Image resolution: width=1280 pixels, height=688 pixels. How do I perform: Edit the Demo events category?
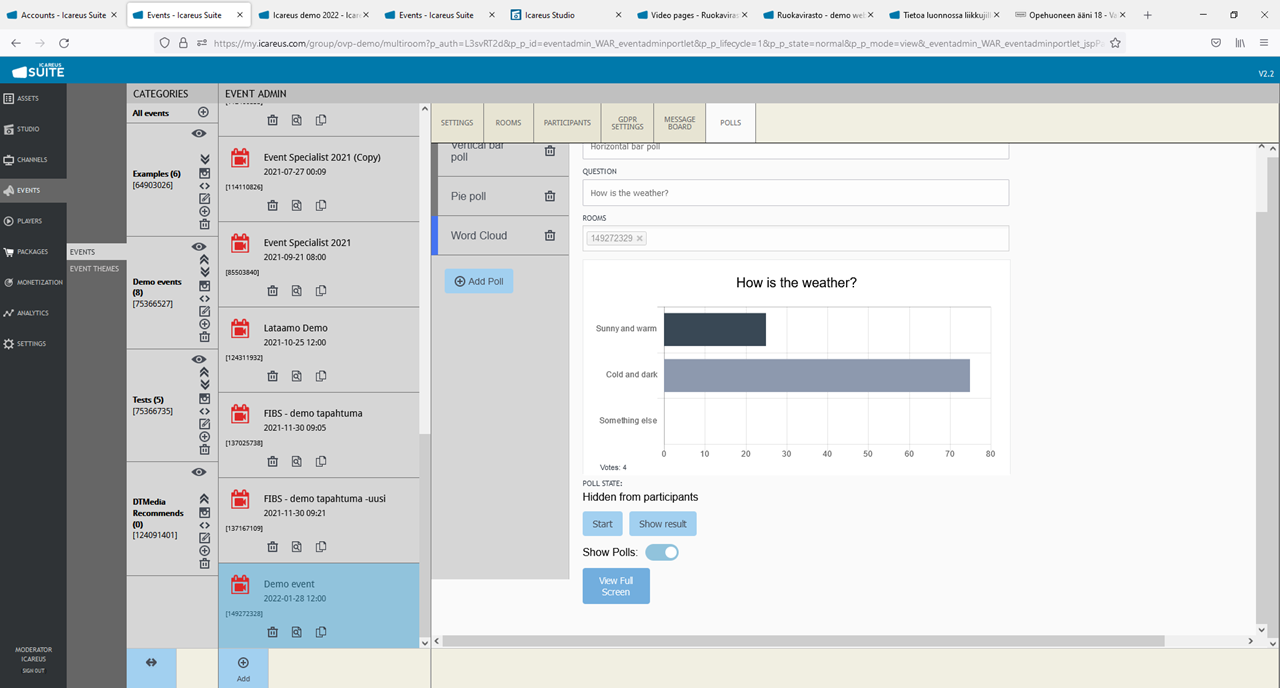click(x=204, y=312)
